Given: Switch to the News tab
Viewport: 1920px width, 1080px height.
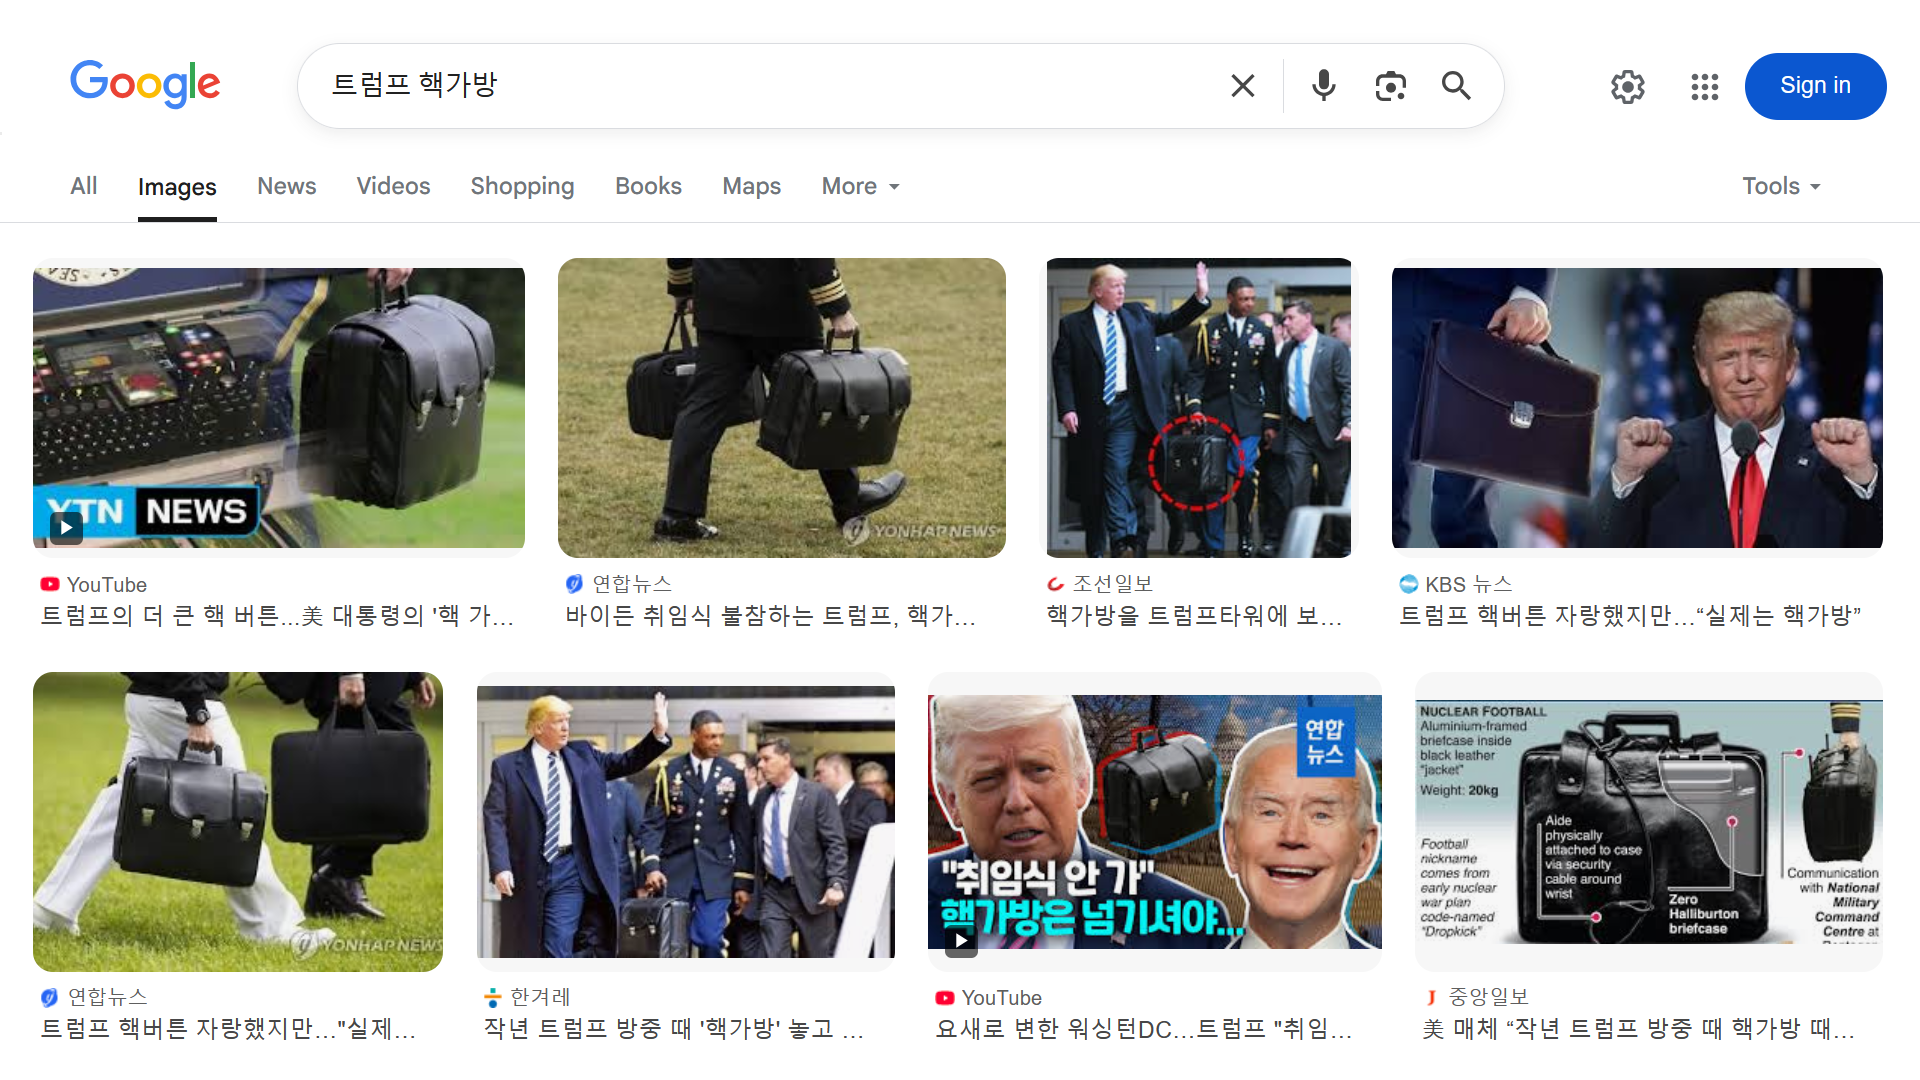Looking at the screenshot, I should (x=286, y=187).
